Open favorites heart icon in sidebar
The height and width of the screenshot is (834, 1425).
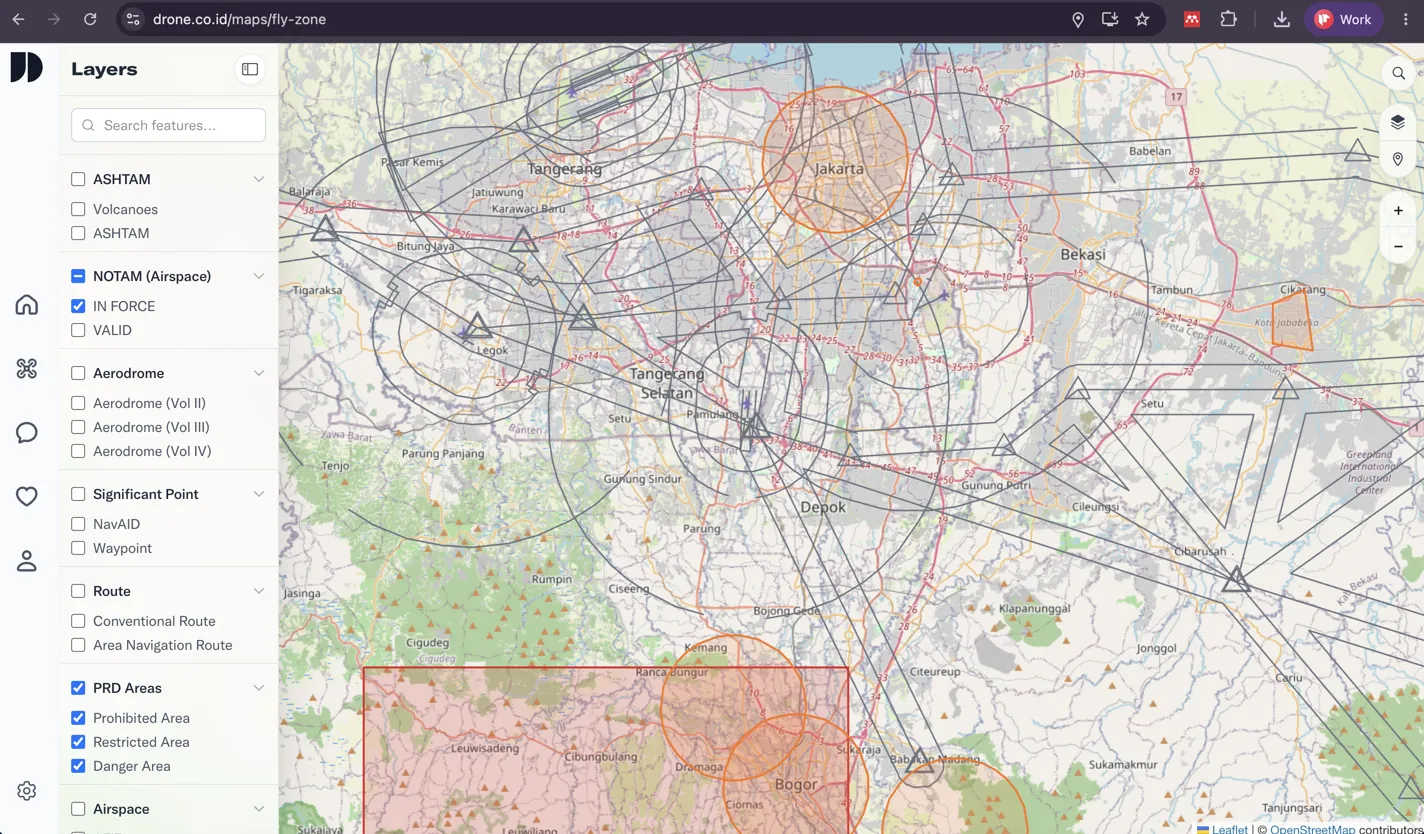point(27,497)
